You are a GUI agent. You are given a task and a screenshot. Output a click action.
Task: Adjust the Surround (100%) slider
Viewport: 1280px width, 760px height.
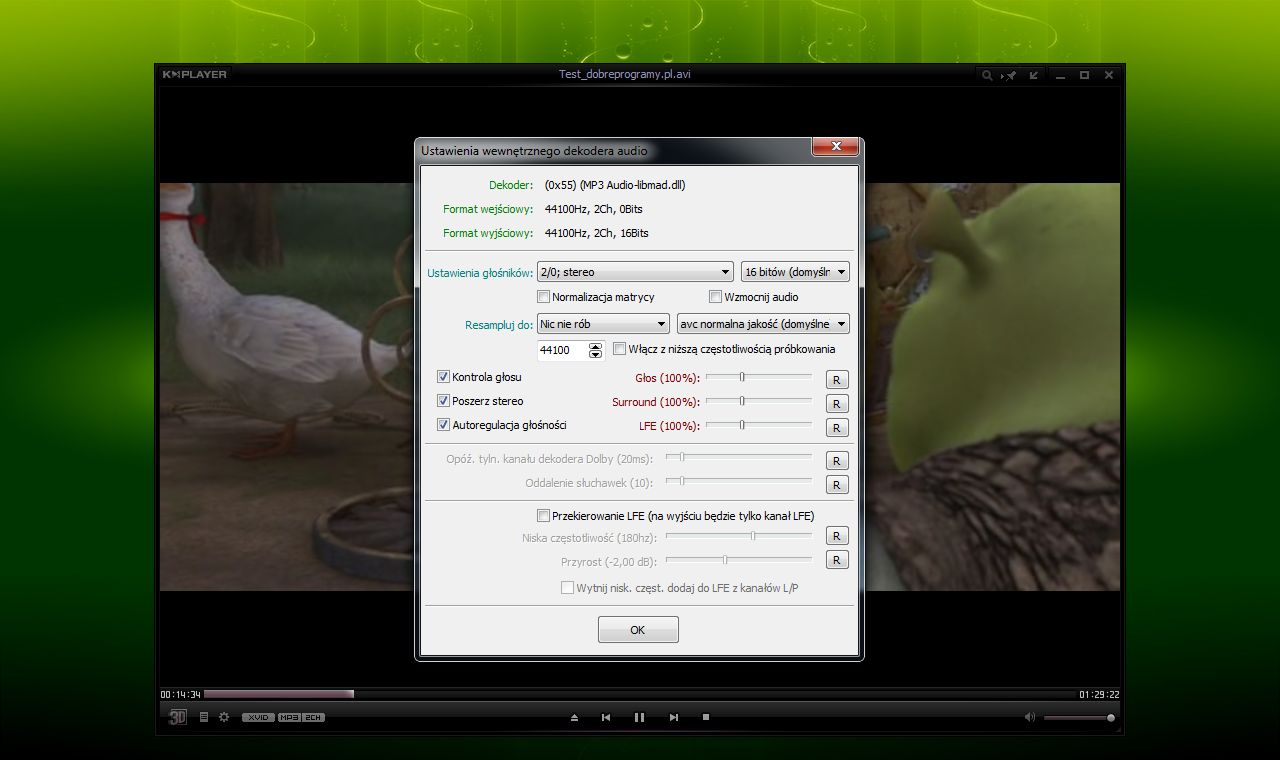click(x=759, y=401)
